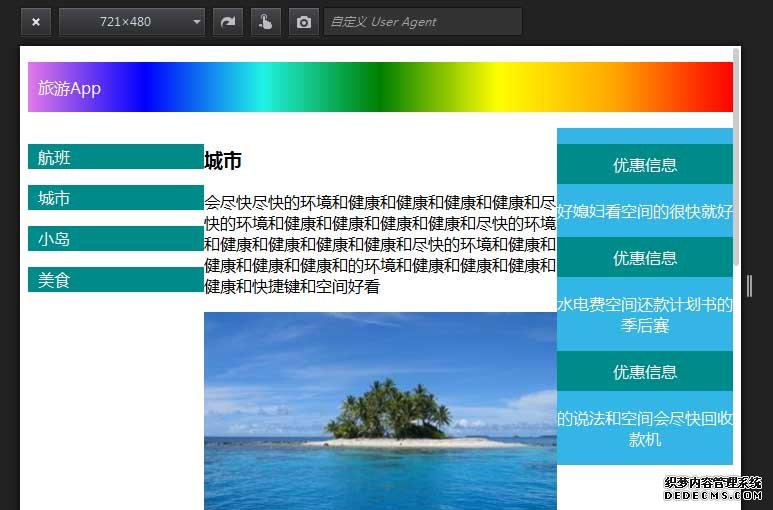
Task: Select the 城市 menu item
Action: click(x=116, y=198)
